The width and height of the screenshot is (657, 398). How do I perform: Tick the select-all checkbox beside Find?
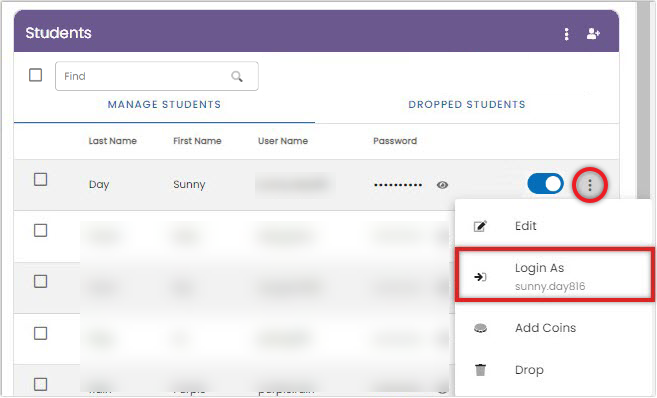(36, 75)
